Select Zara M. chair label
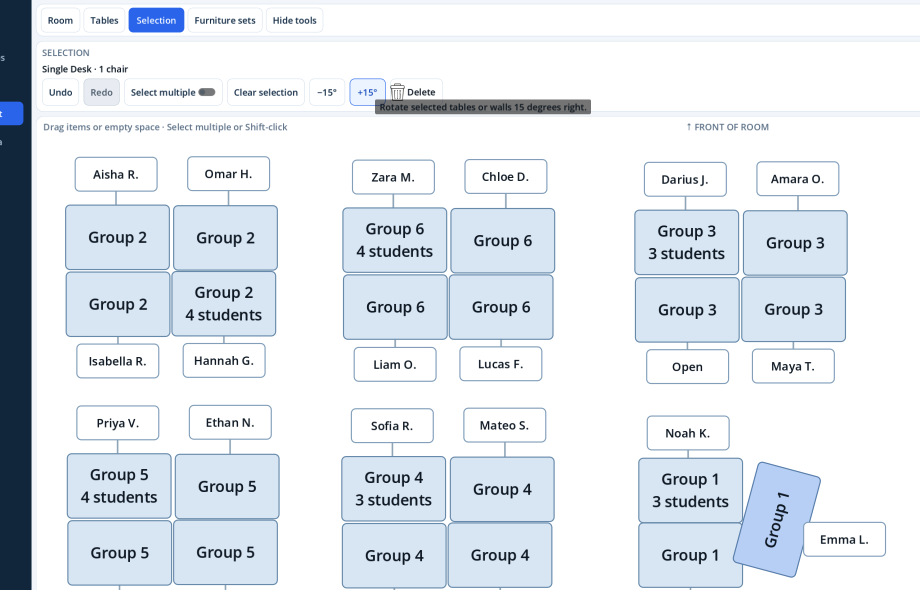The image size is (920, 590). point(393,177)
